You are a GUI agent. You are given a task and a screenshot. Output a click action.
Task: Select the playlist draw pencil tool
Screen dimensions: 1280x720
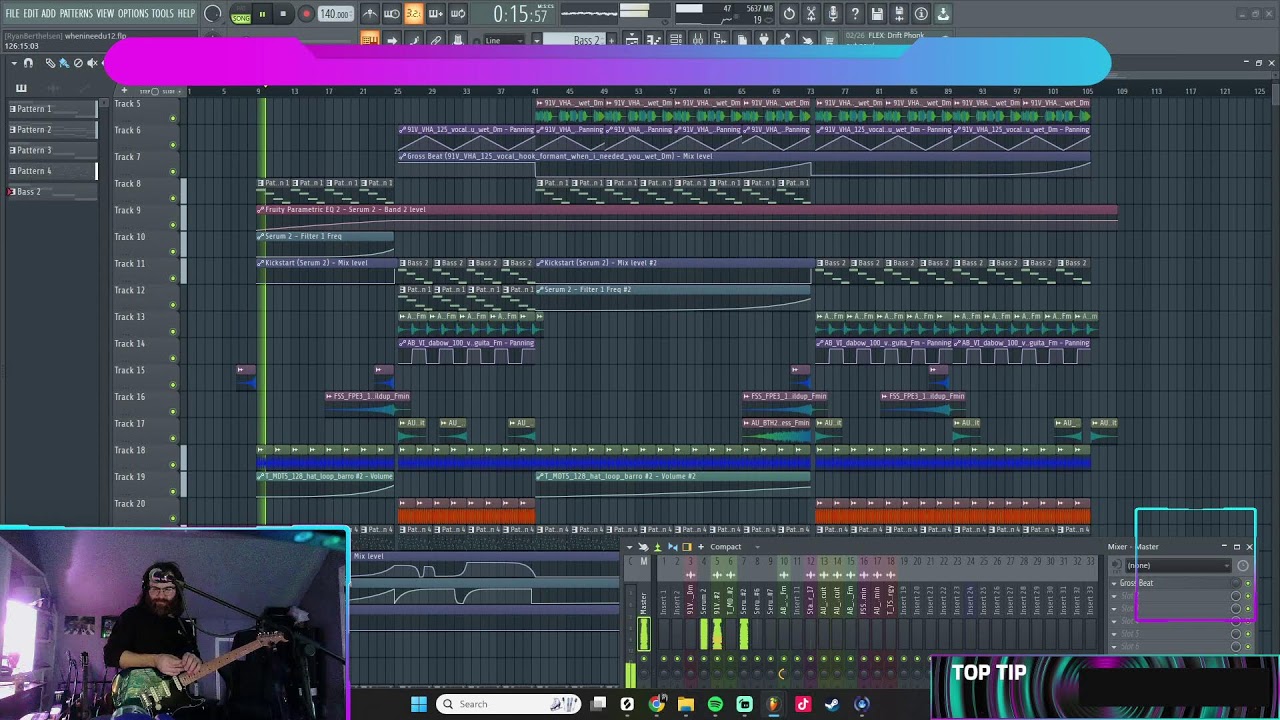coord(52,63)
